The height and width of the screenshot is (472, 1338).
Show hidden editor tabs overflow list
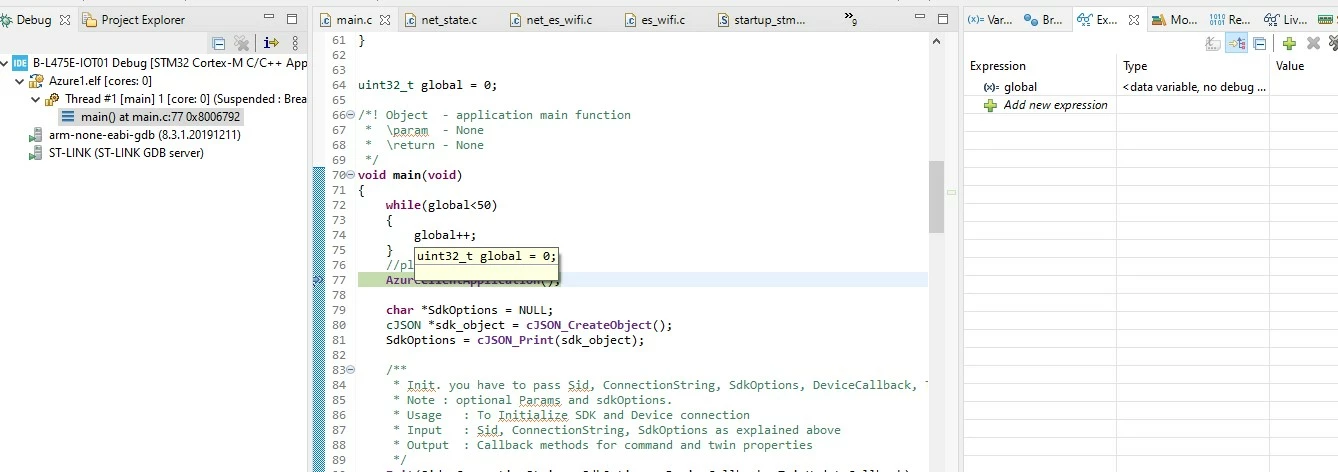coord(851,19)
